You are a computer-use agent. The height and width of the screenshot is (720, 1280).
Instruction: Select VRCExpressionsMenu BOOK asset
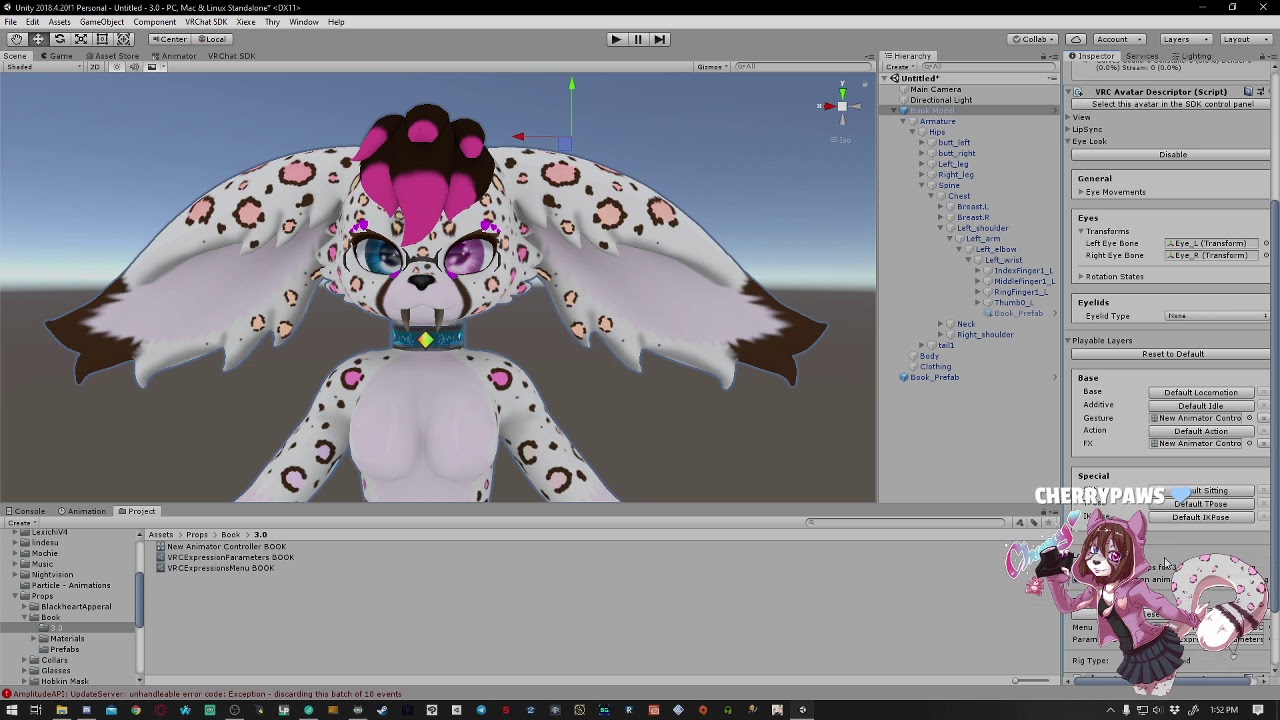[221, 568]
